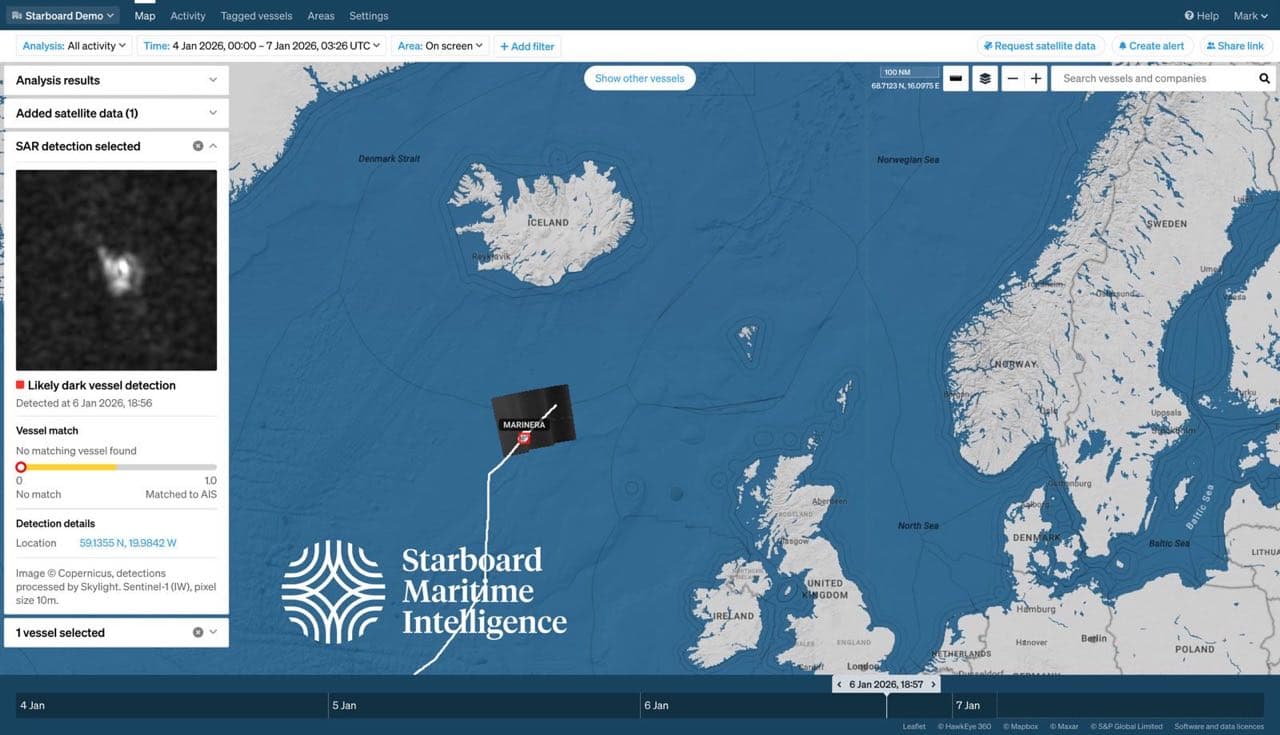Open the map layers icon
This screenshot has width=1280, height=735.
tap(985, 78)
